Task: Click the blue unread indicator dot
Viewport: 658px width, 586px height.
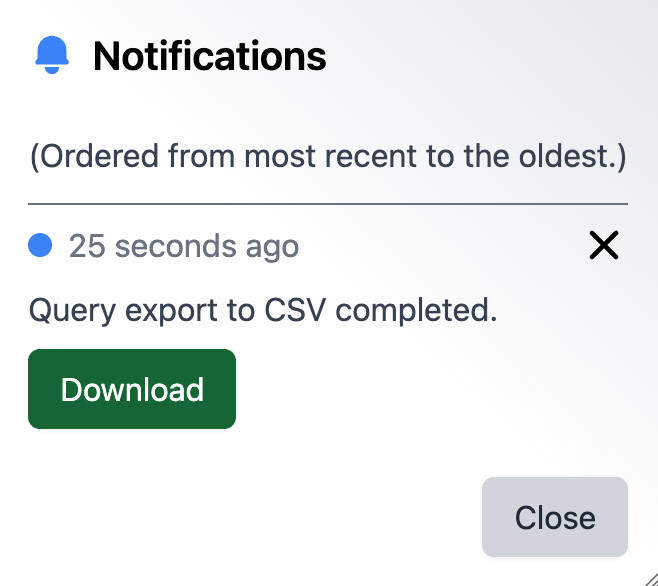Action: (40, 245)
